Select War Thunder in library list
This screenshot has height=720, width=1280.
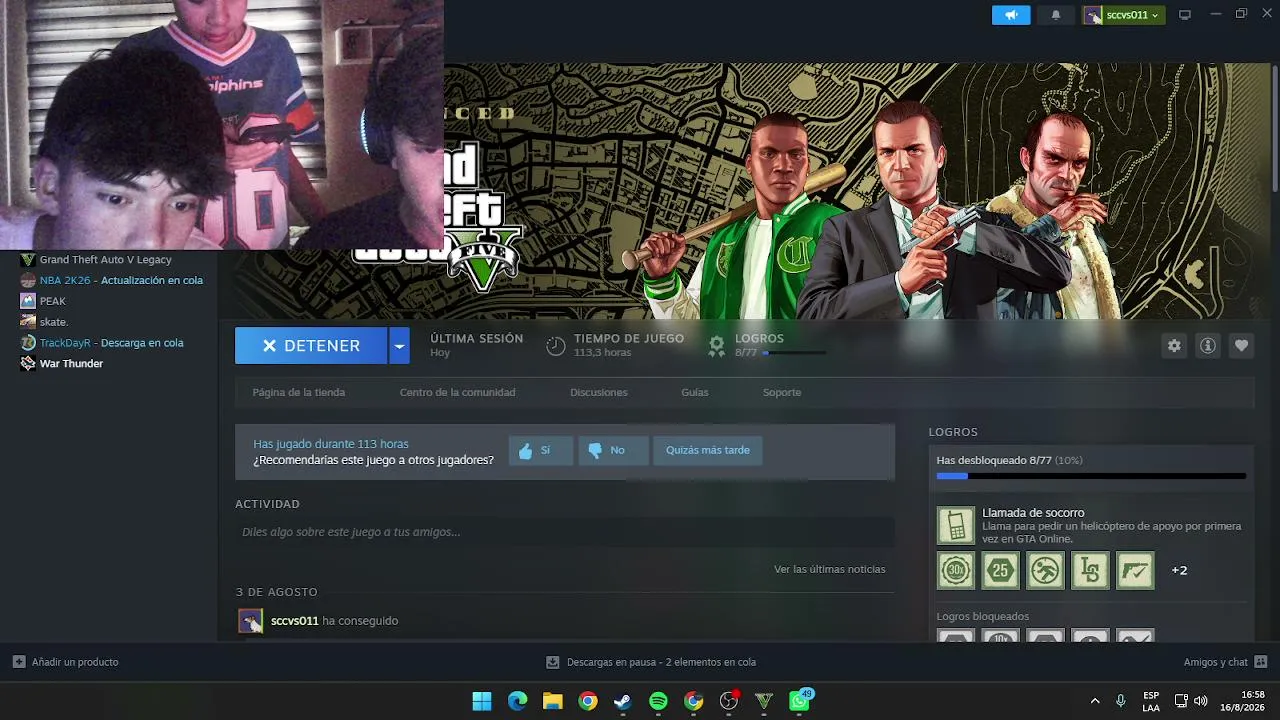tap(71, 364)
